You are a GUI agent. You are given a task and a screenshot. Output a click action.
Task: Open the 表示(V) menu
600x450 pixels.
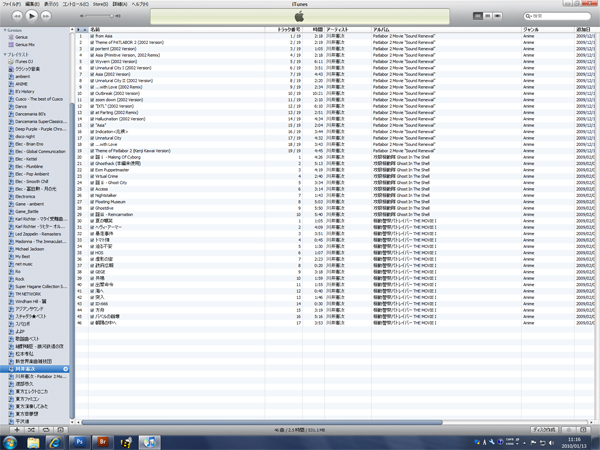tap(51, 4)
